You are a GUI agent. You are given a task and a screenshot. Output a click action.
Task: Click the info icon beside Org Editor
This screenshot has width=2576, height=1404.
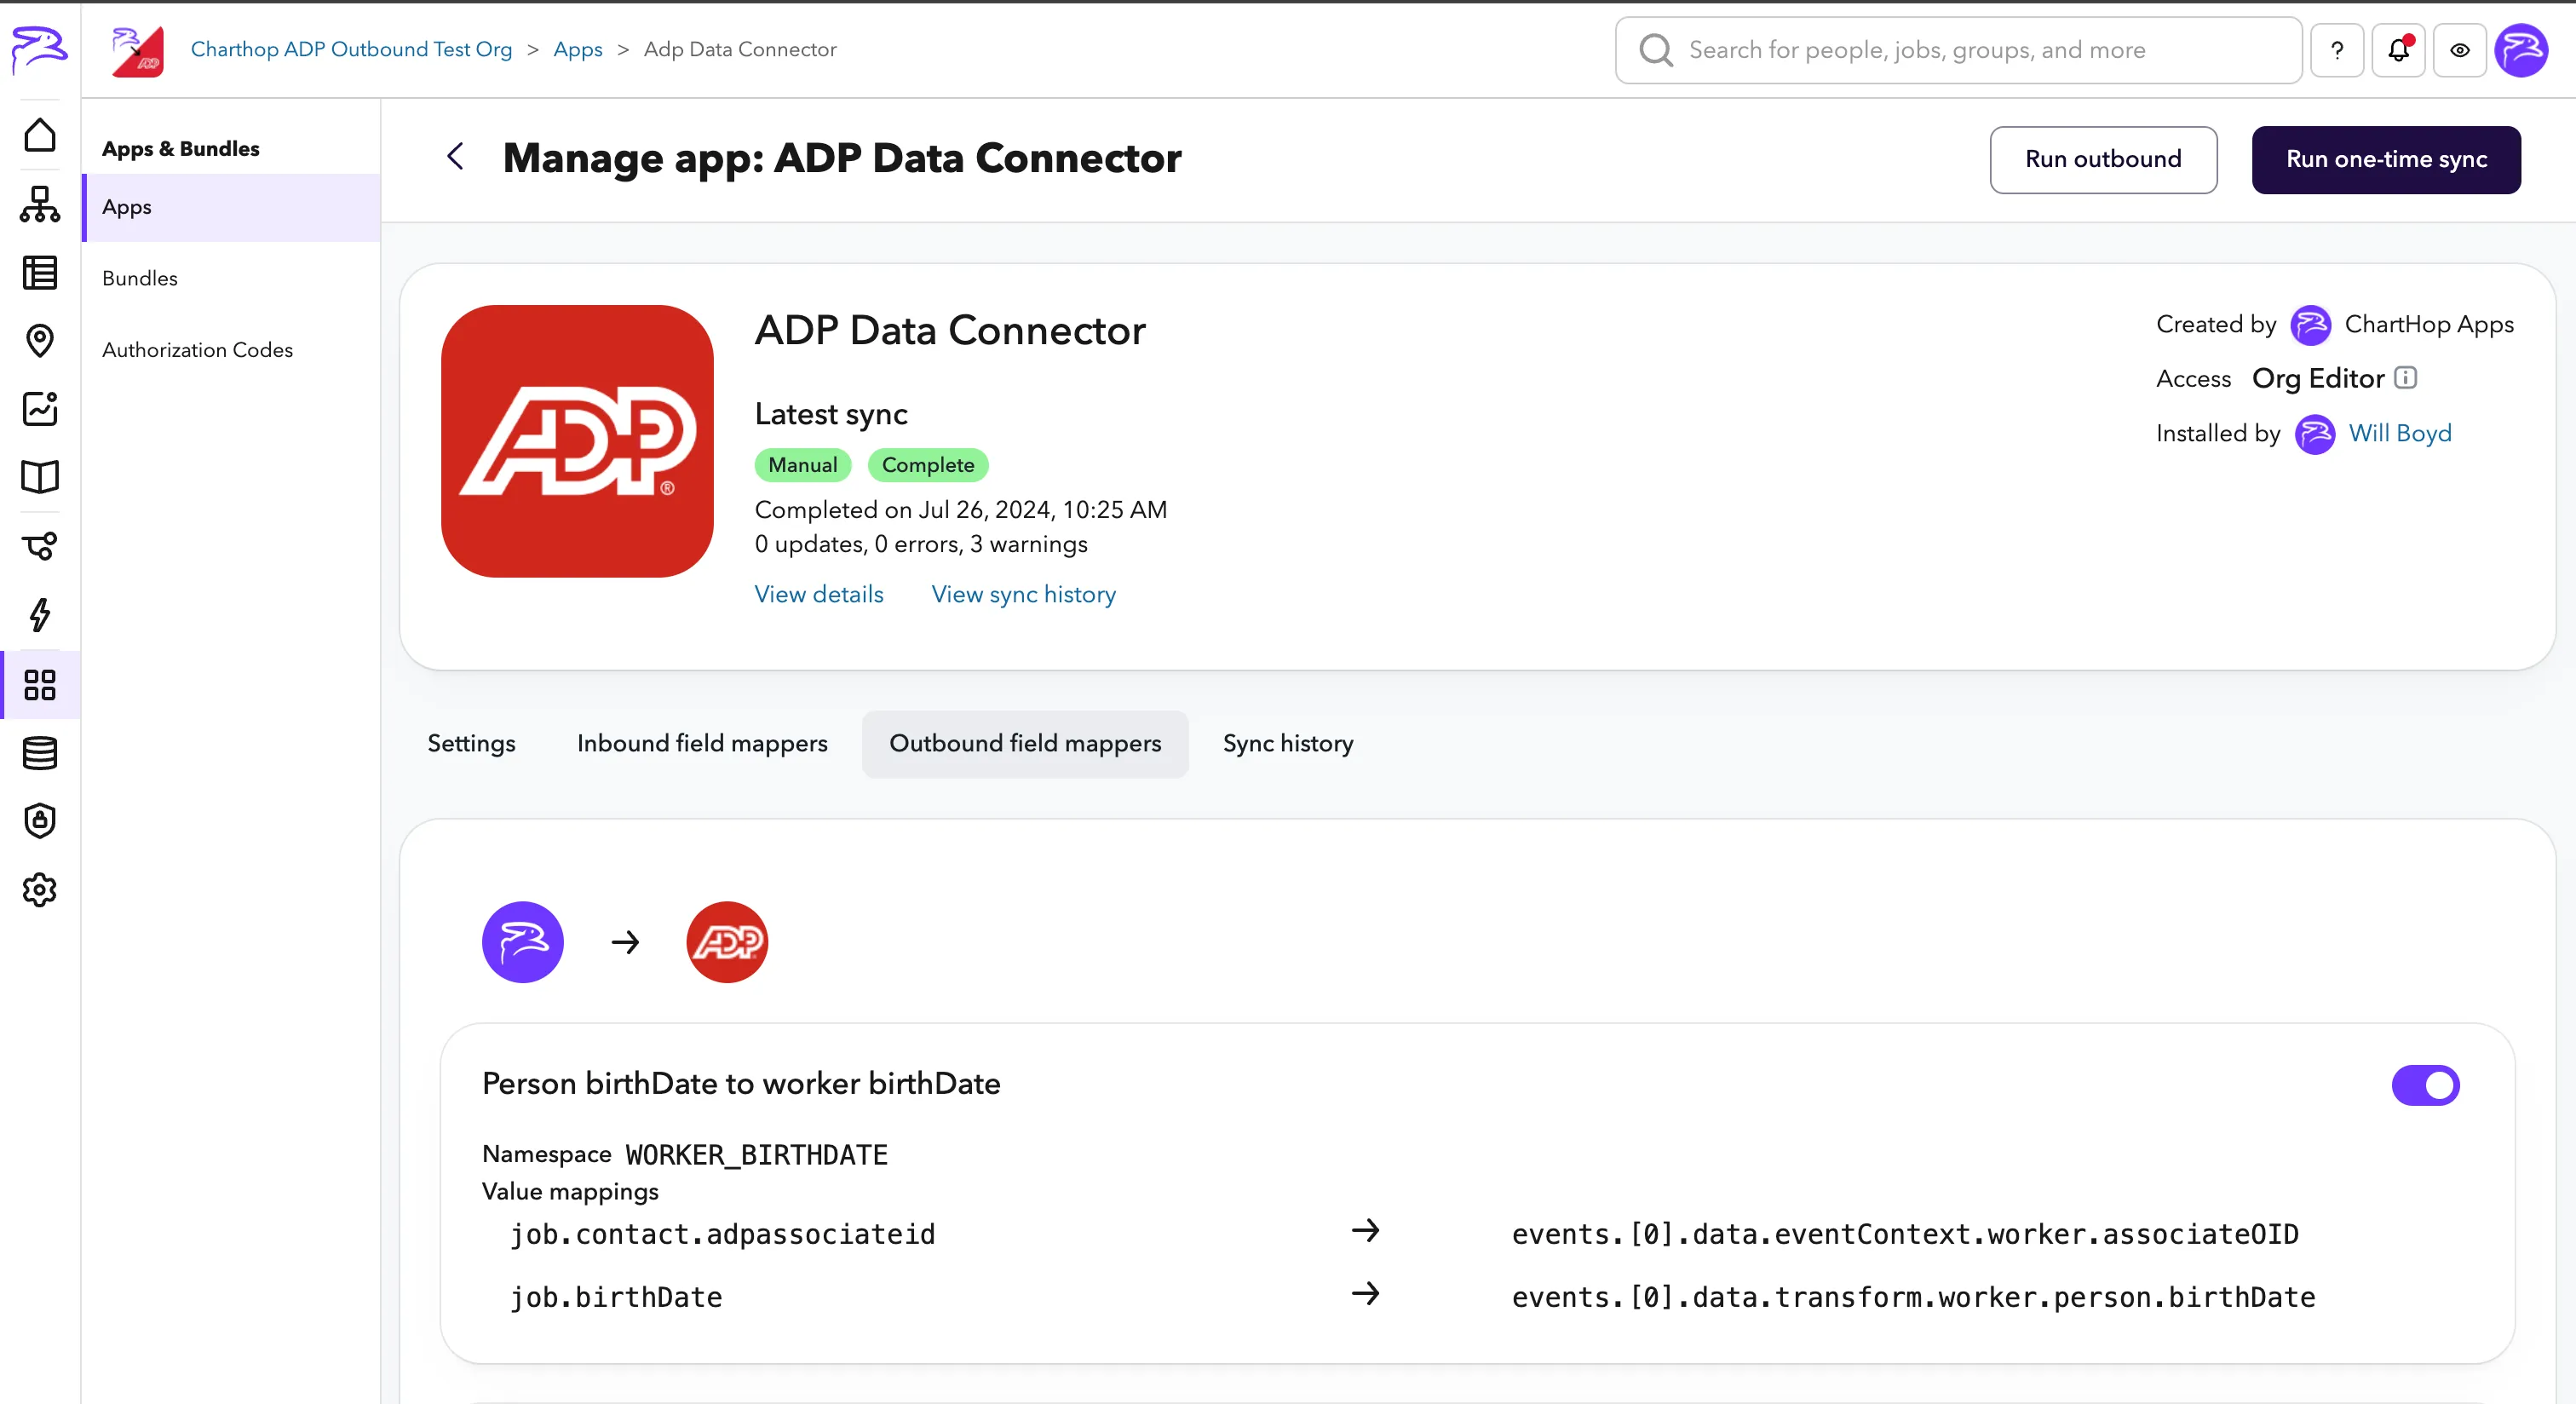point(2406,378)
